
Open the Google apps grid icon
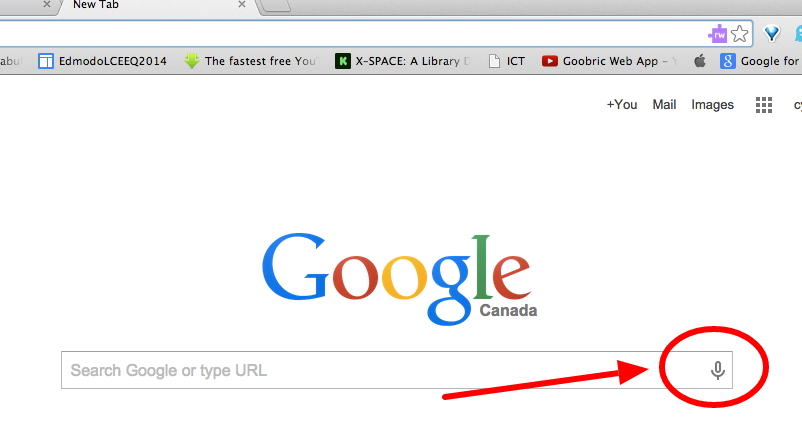pyautogui.click(x=764, y=105)
